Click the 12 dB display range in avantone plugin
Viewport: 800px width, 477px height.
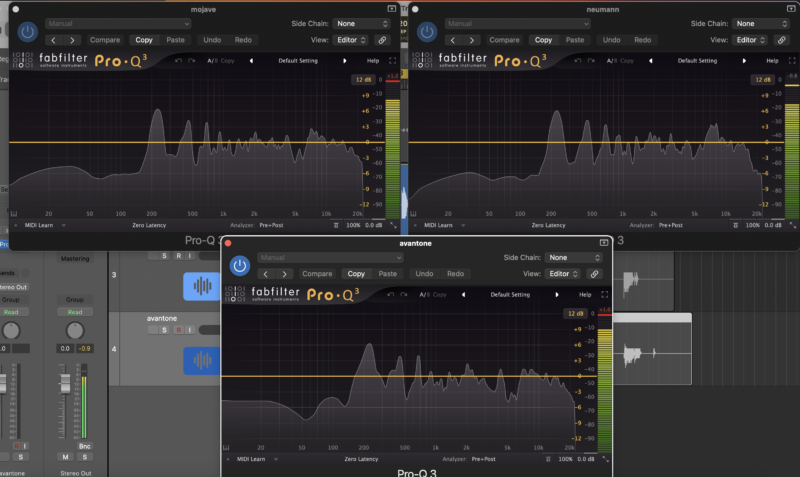[x=576, y=313]
